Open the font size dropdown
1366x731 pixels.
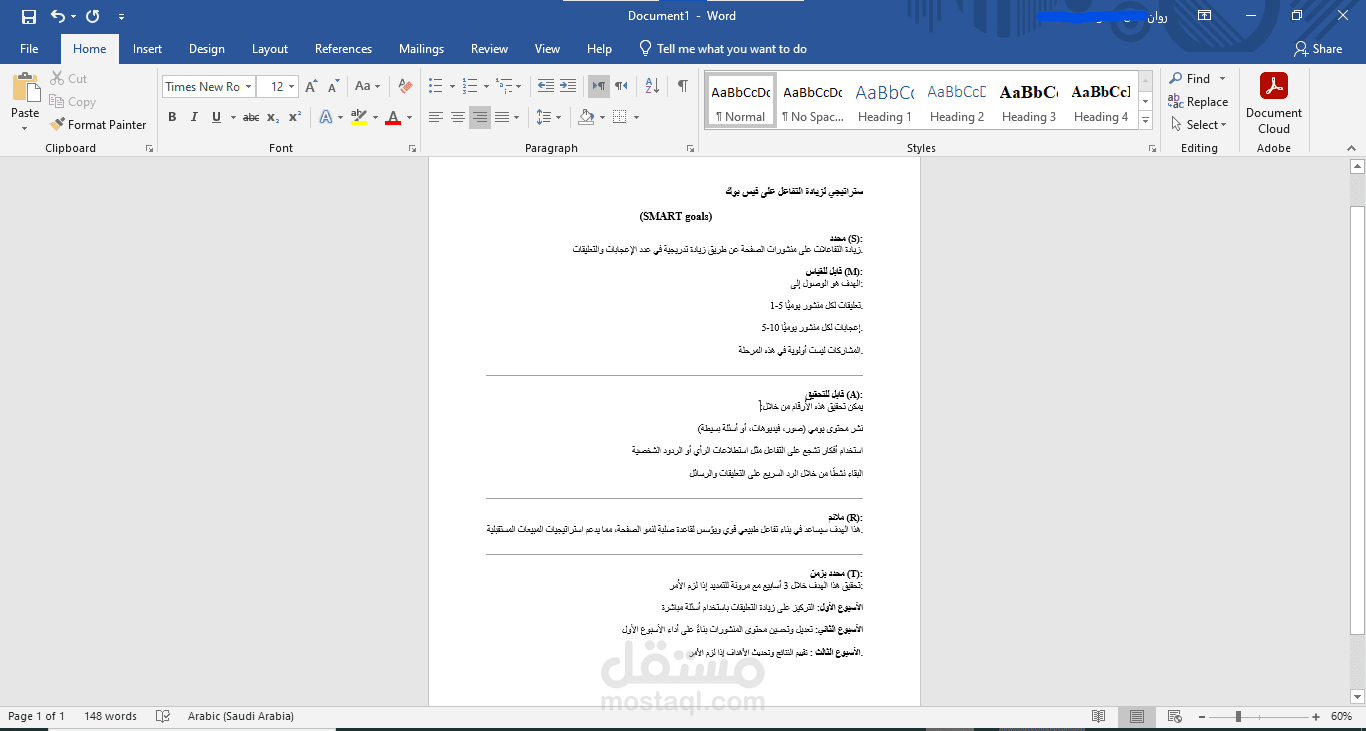click(292, 87)
